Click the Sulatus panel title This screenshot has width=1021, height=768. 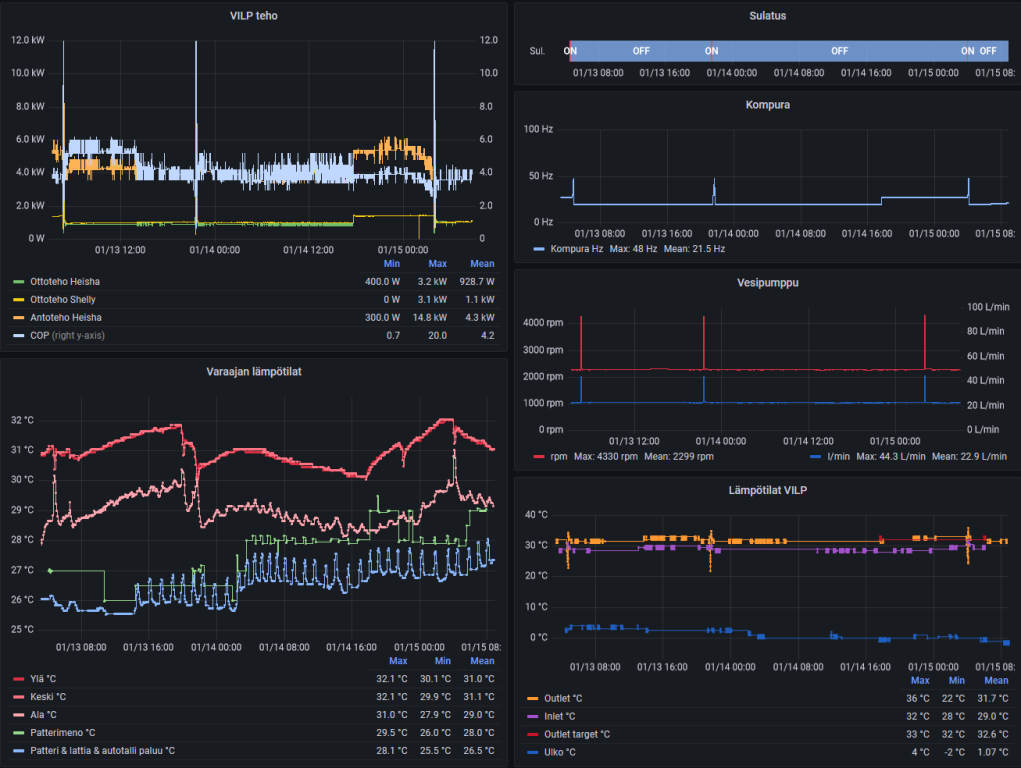(766, 15)
